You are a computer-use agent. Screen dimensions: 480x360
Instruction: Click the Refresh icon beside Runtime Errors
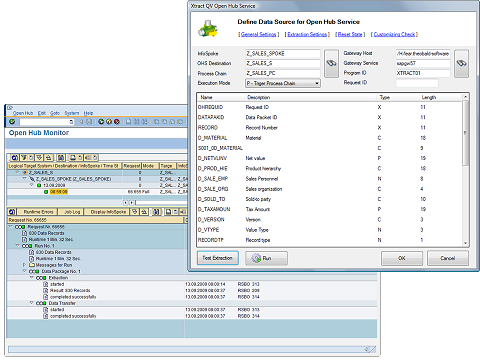(x=11, y=212)
